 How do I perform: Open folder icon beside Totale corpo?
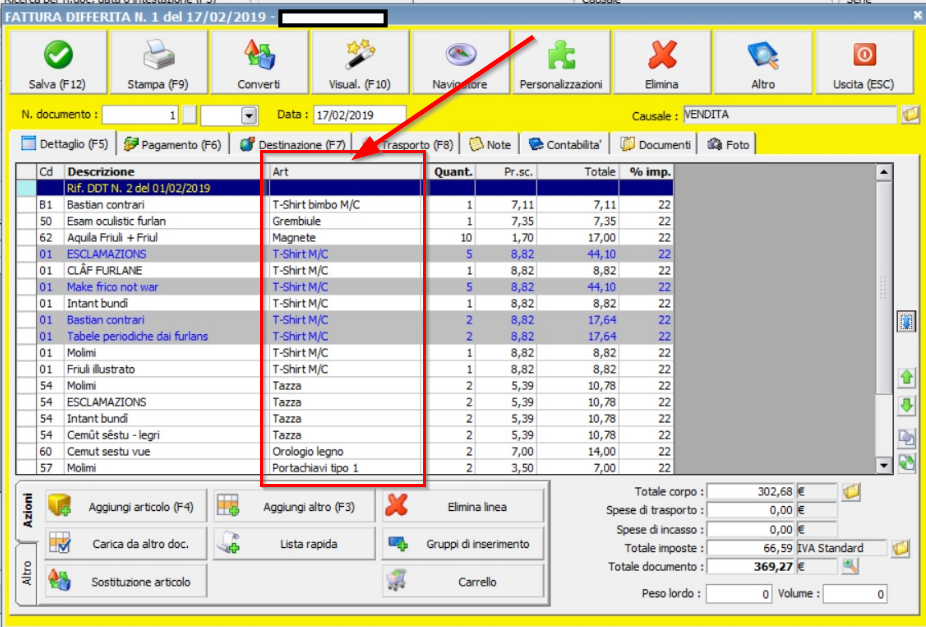coord(851,491)
